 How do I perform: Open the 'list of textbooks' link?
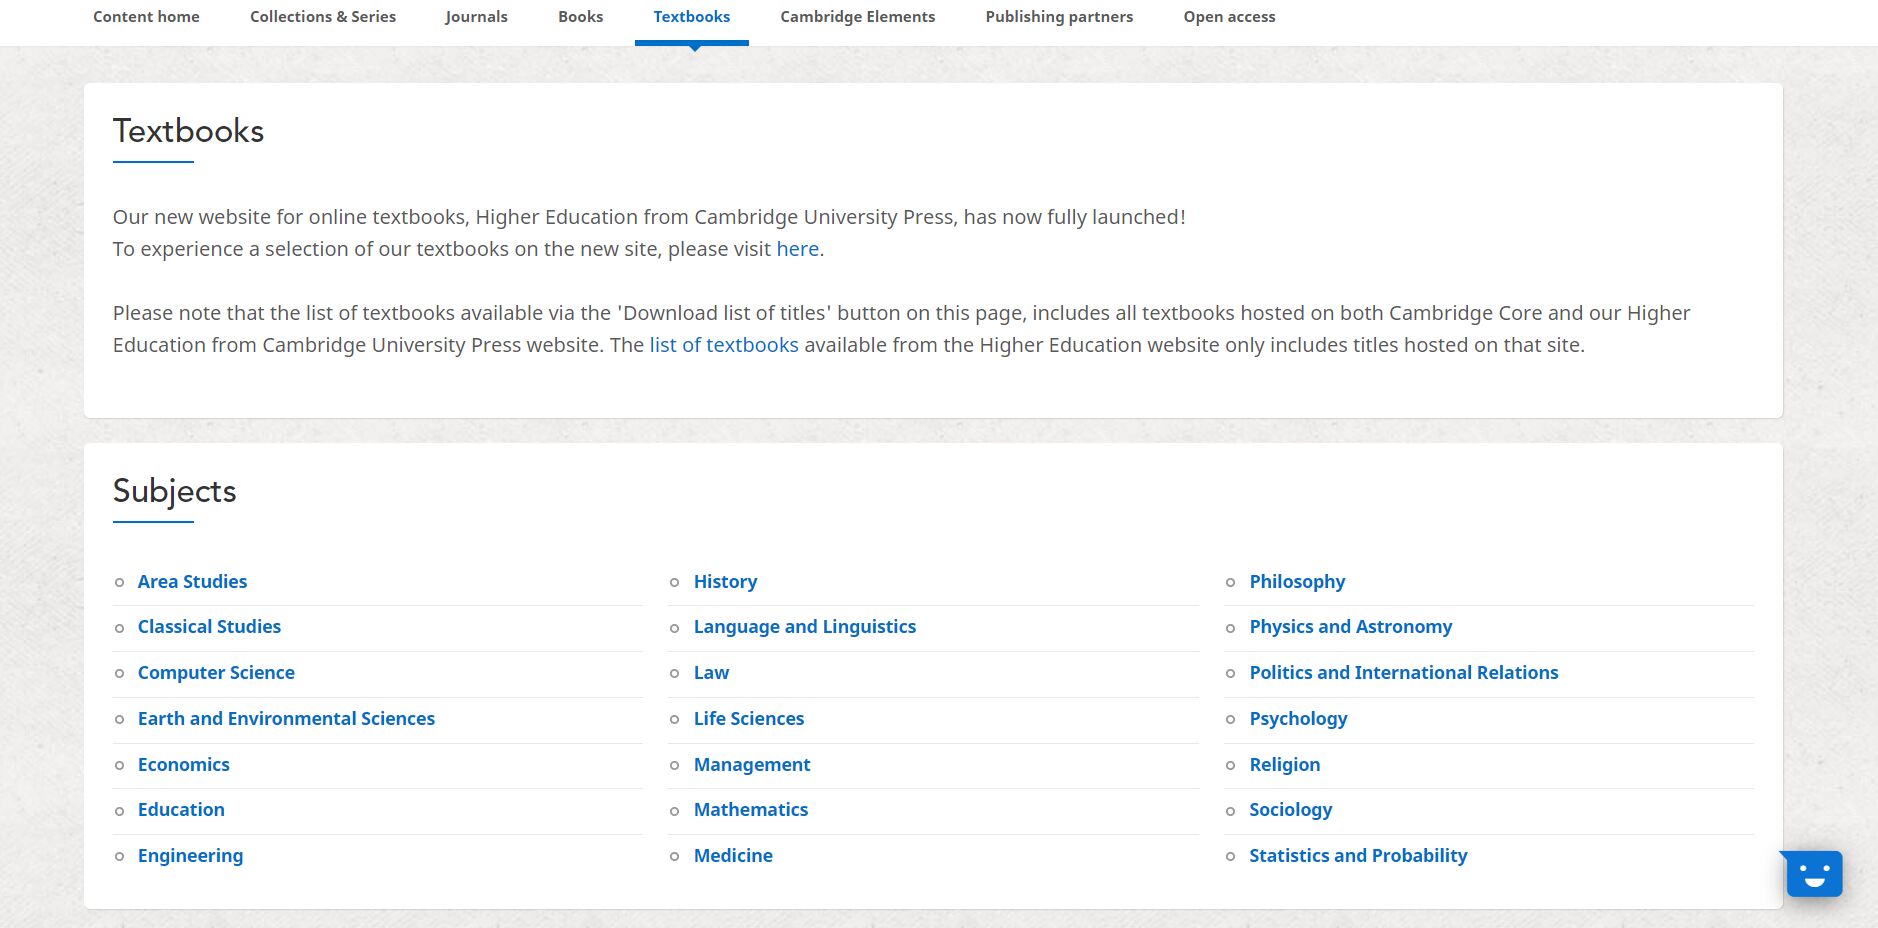[724, 345]
